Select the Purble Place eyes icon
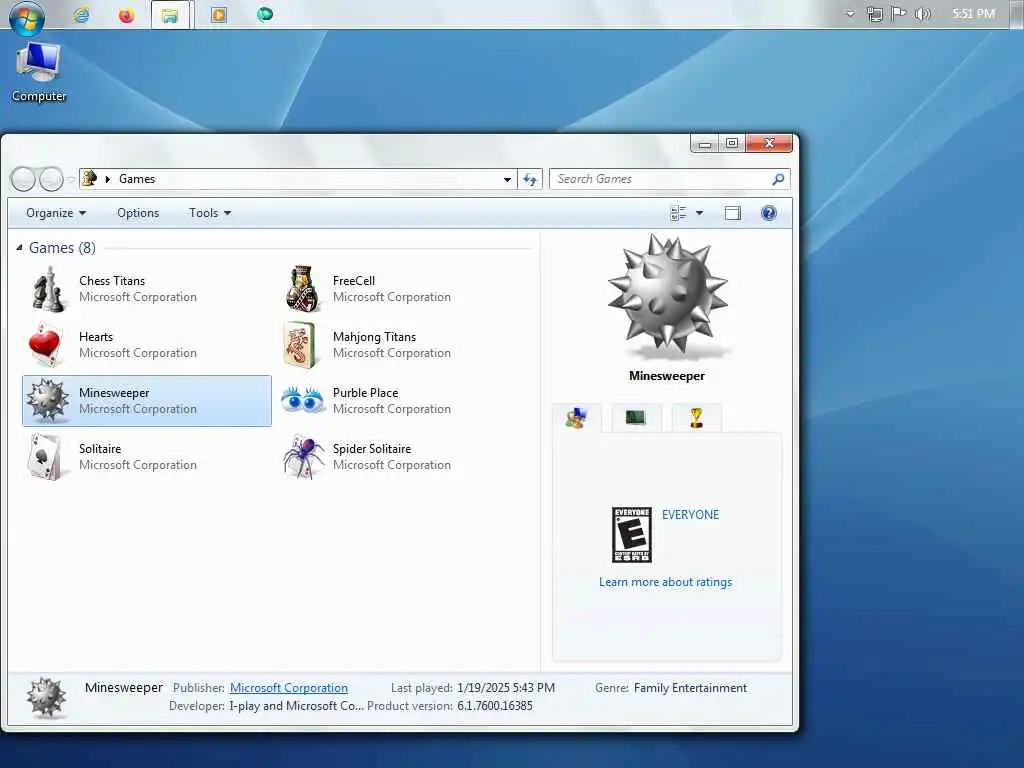1024x768 pixels. tap(302, 399)
